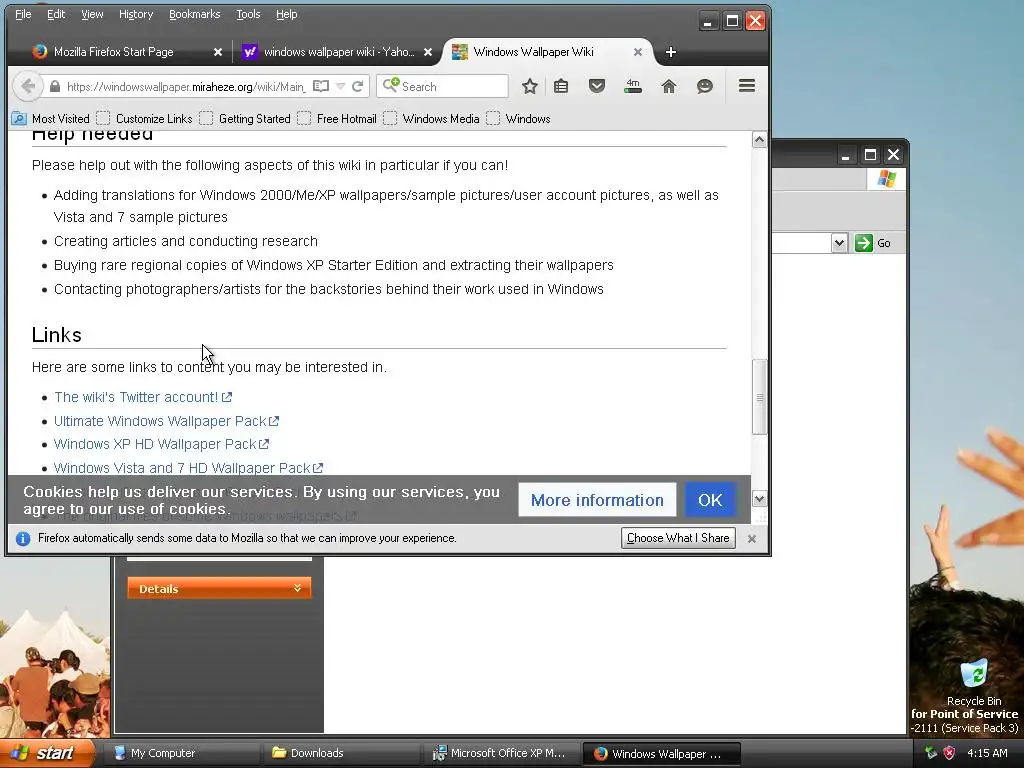
Task: Open the Firefox hamburger menu
Action: (x=747, y=86)
